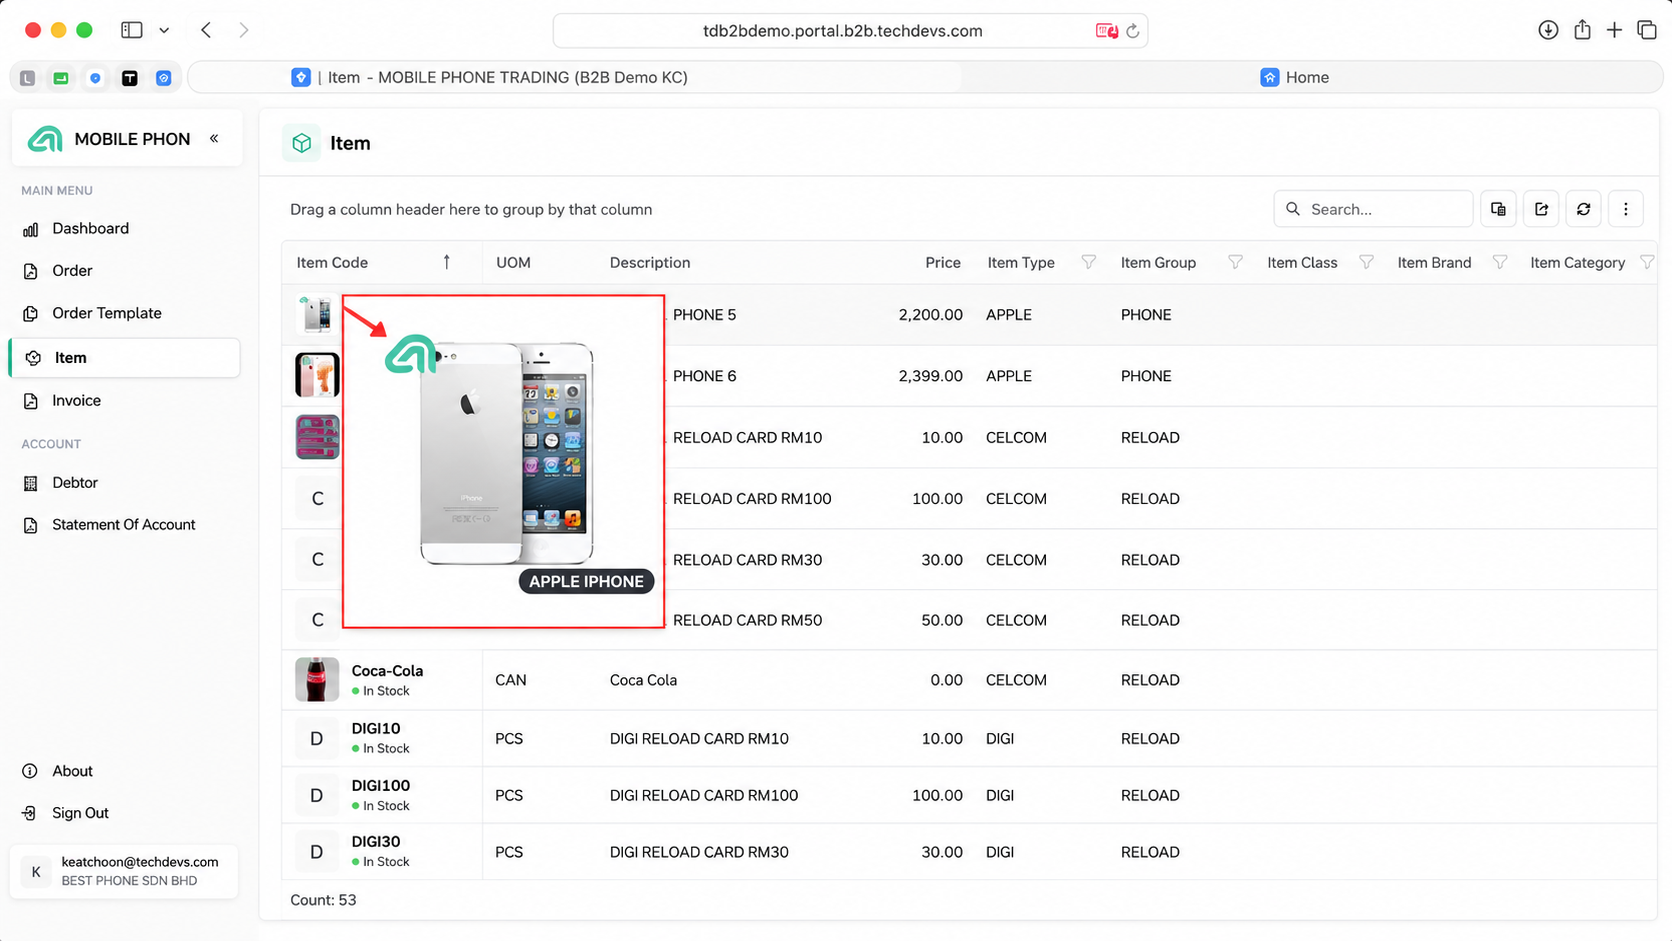Click the Item page cube icon
Screen dimensions: 1672x941
click(301, 143)
